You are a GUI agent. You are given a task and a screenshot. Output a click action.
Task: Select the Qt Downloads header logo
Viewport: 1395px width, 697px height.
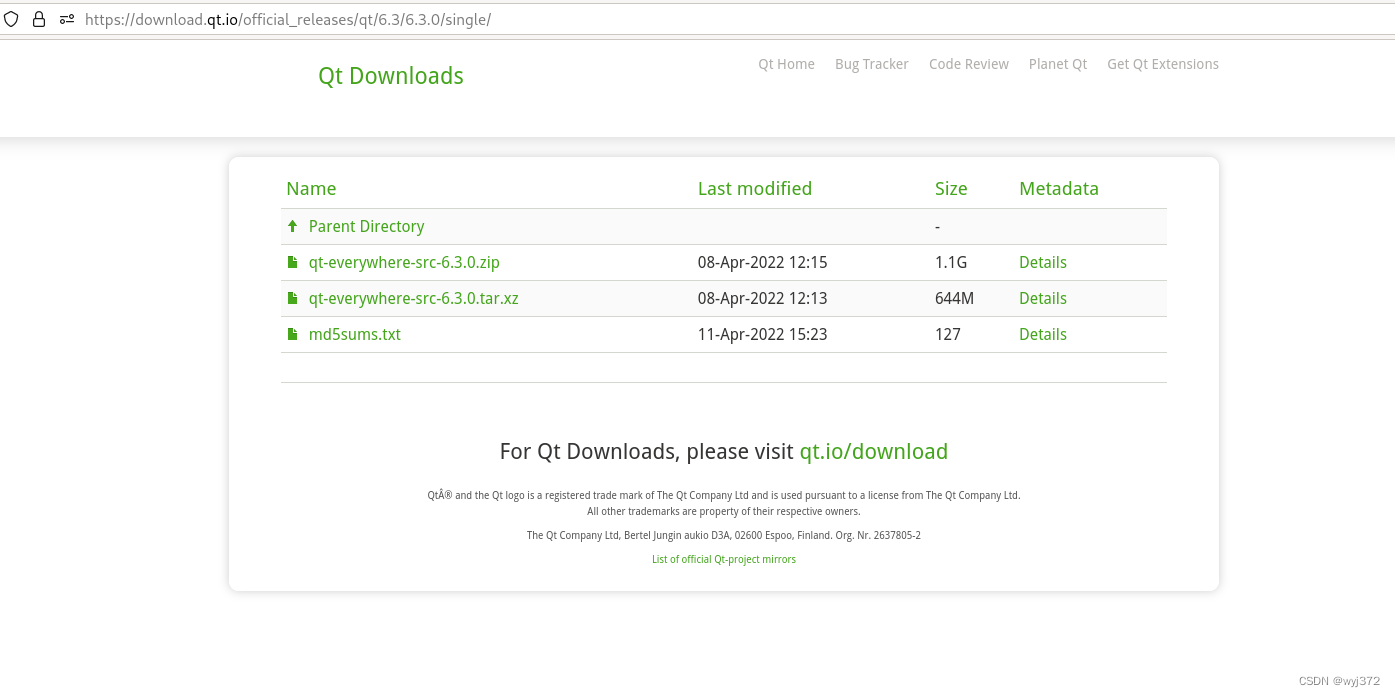tap(390, 76)
